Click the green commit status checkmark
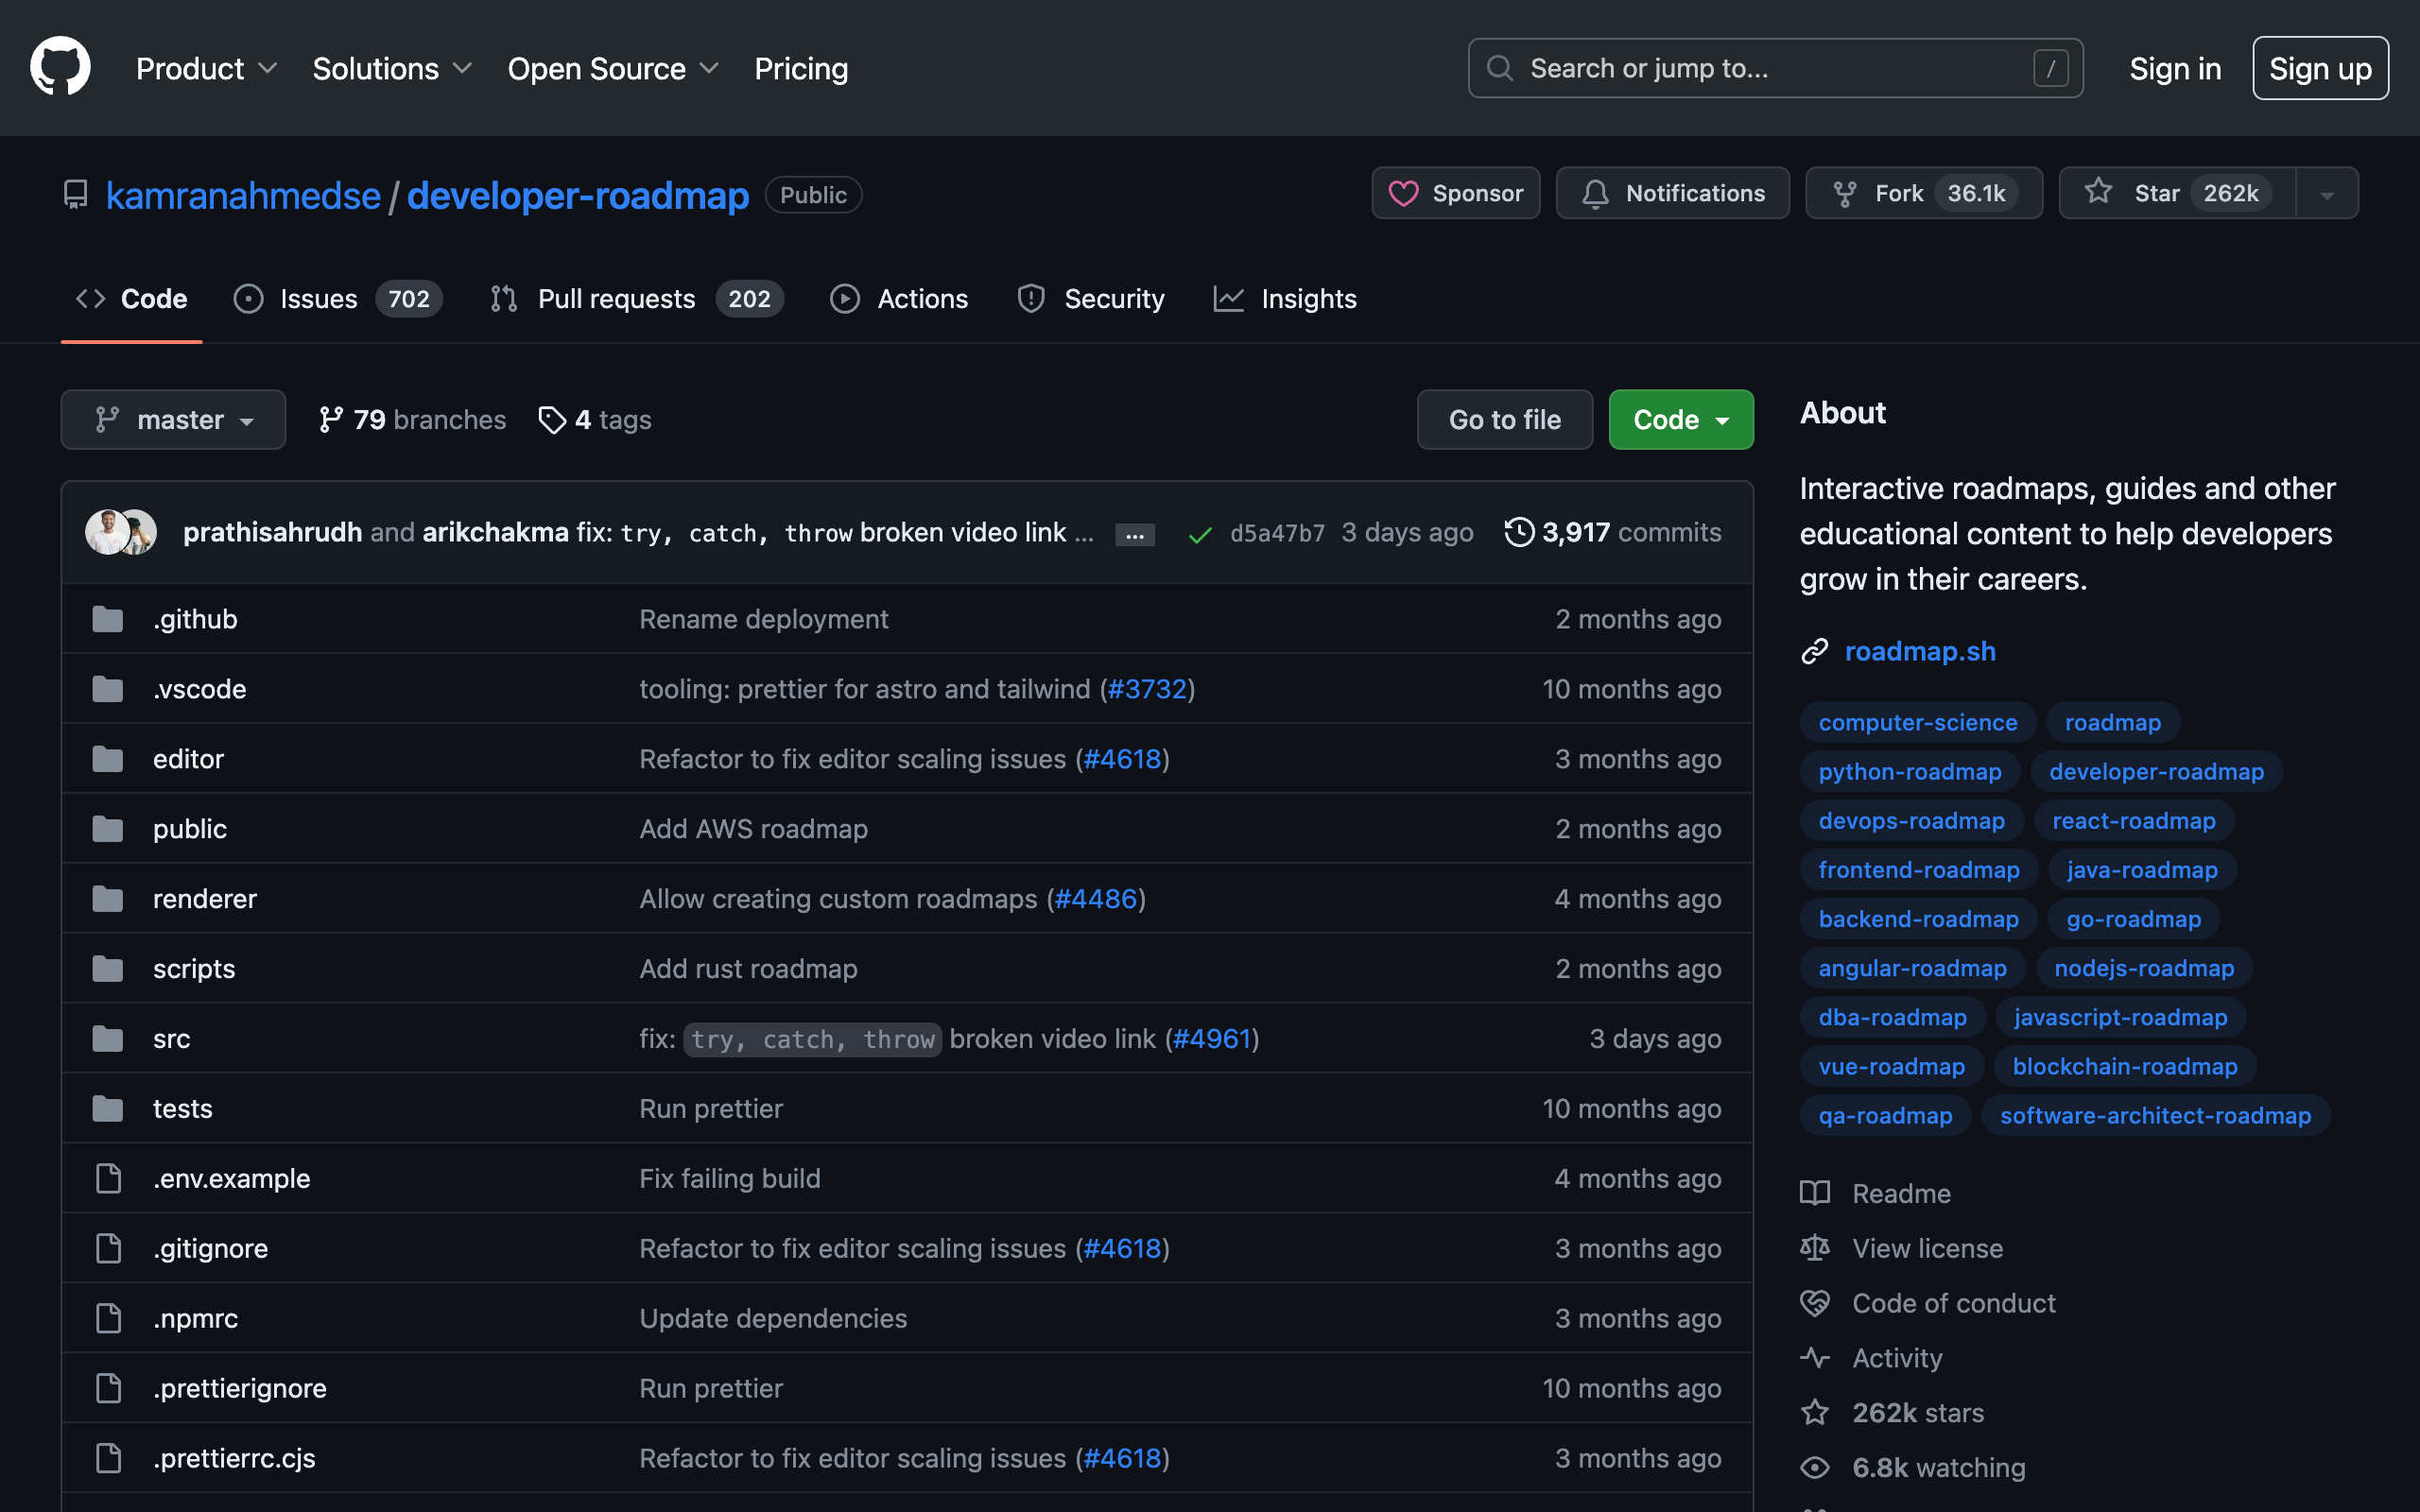Screen dimensions: 2420x1512 point(1200,535)
